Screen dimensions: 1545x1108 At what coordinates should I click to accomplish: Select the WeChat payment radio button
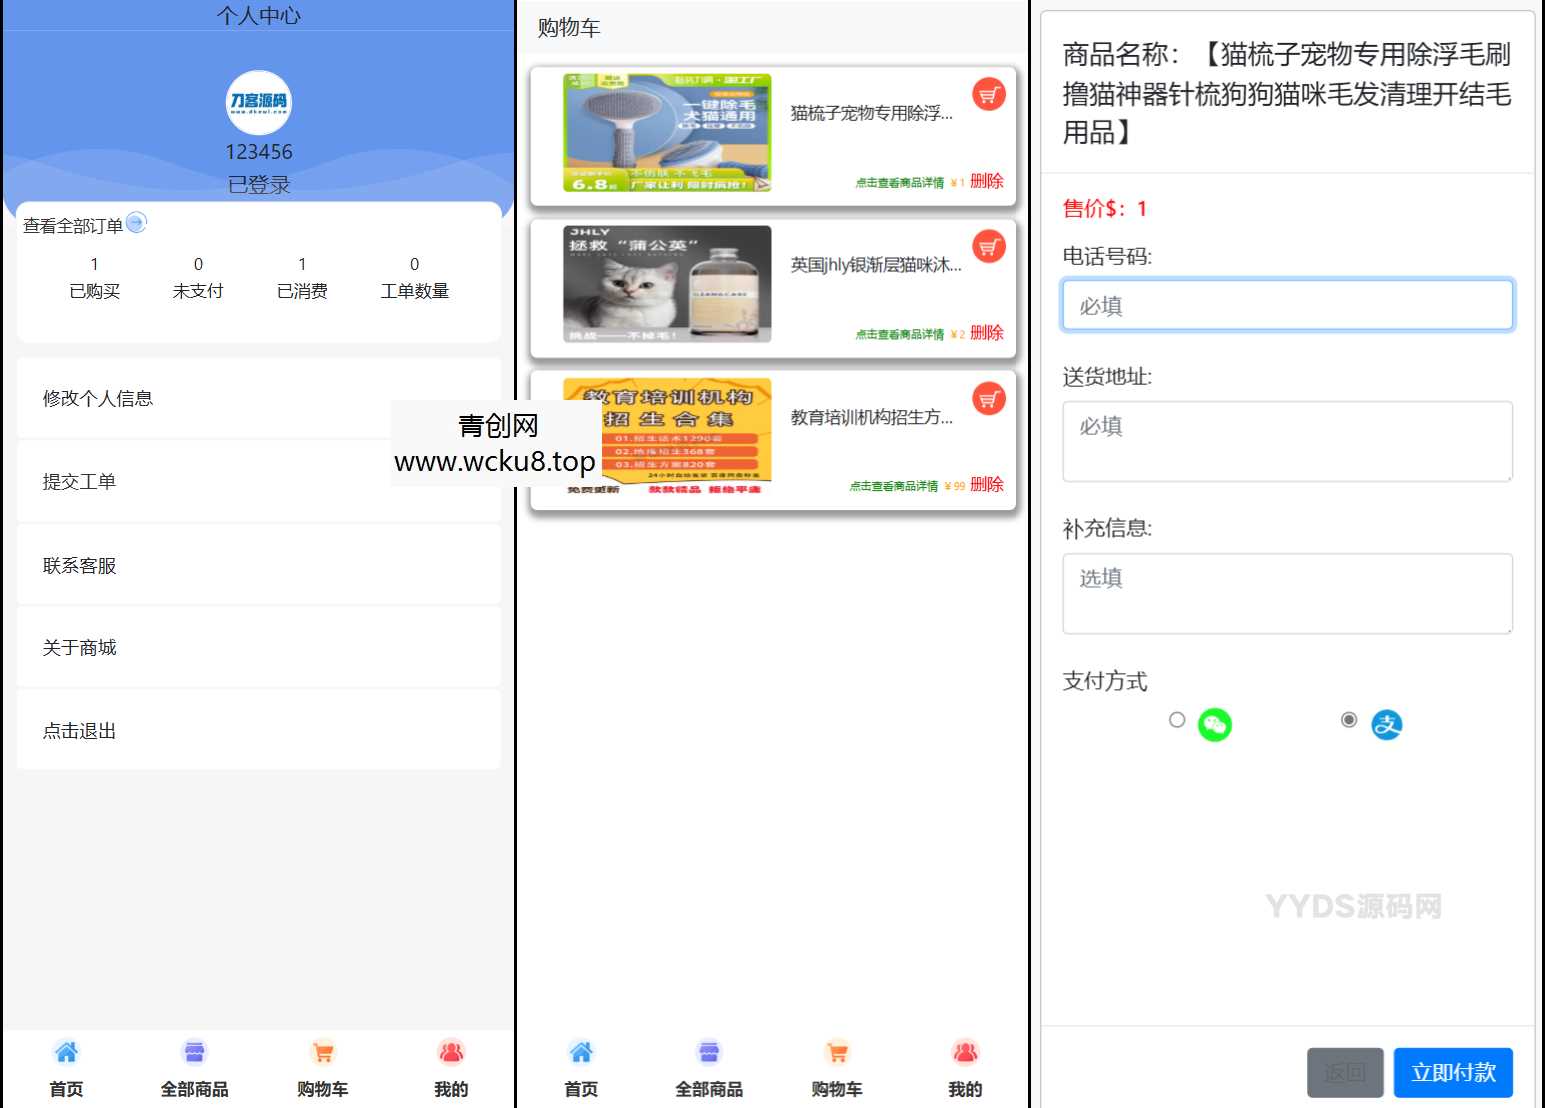tap(1176, 720)
